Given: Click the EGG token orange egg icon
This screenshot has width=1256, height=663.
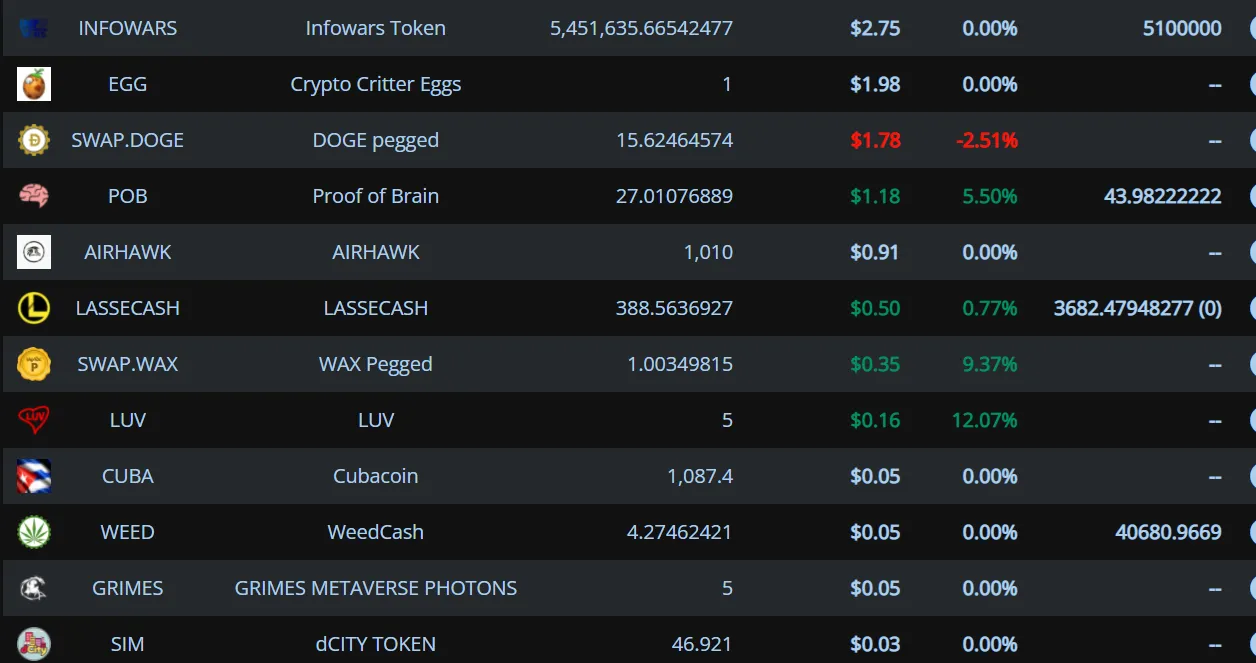Looking at the screenshot, I should 34,84.
